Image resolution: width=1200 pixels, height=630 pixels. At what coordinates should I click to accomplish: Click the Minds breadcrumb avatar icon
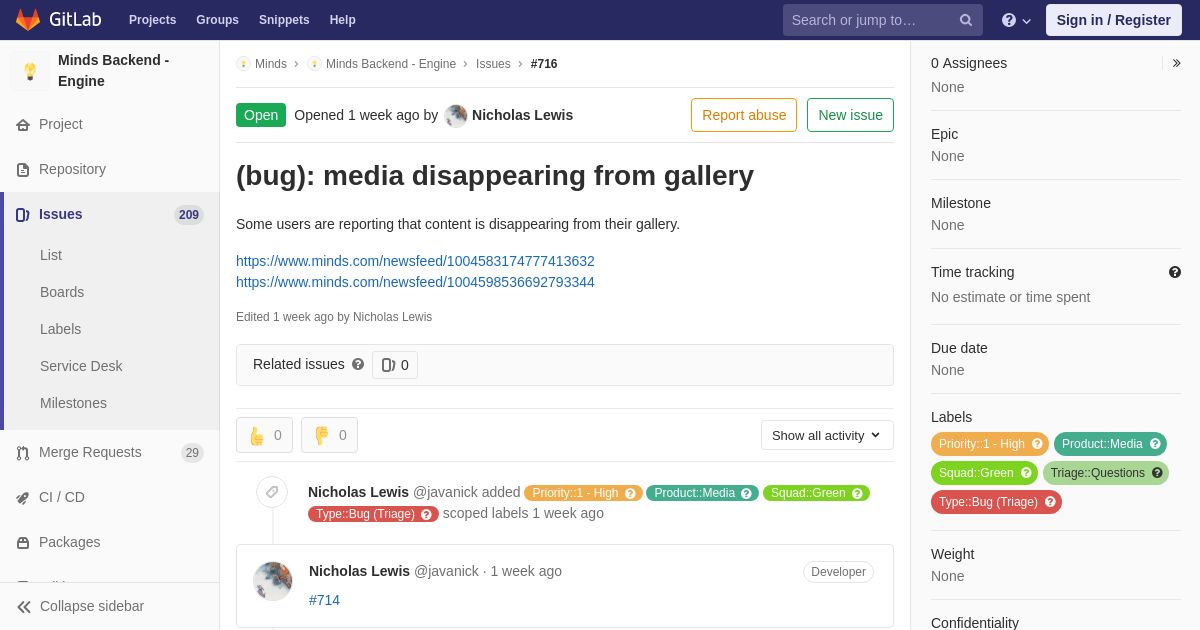[x=243, y=64]
